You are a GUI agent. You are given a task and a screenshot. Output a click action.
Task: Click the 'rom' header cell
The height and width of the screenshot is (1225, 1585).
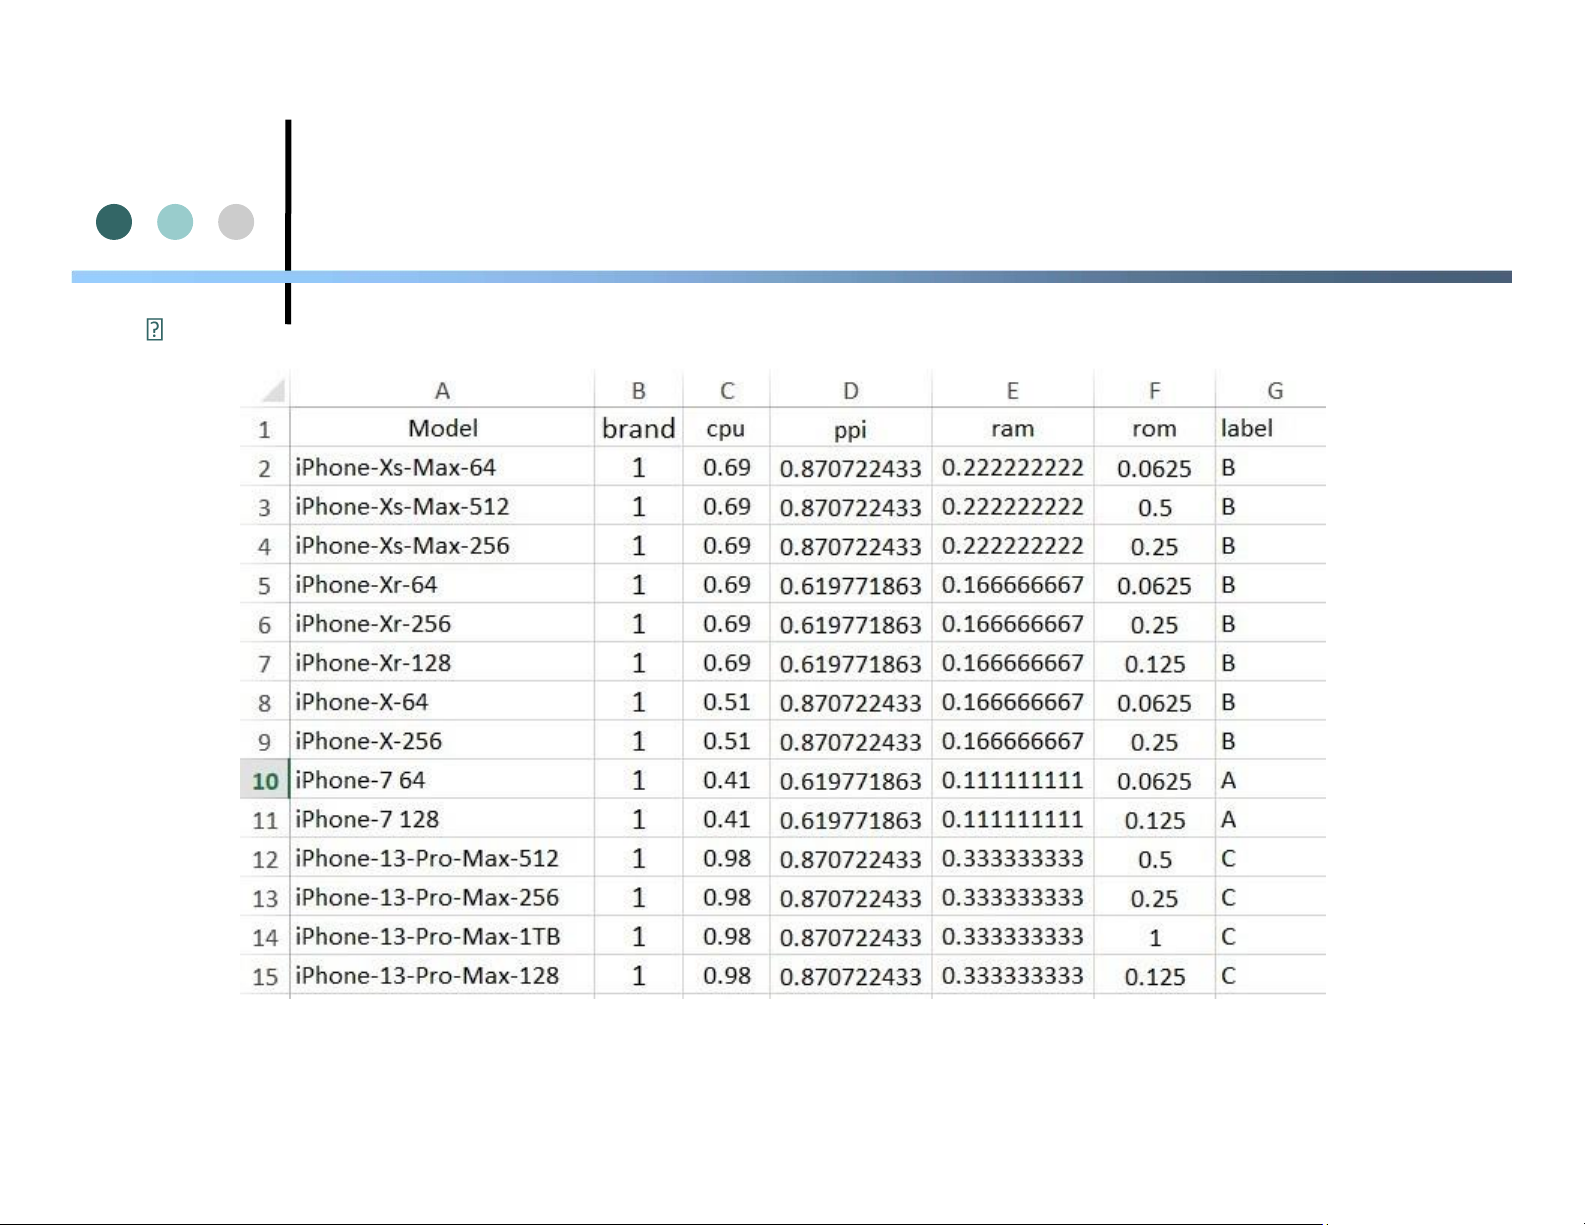click(x=1155, y=428)
